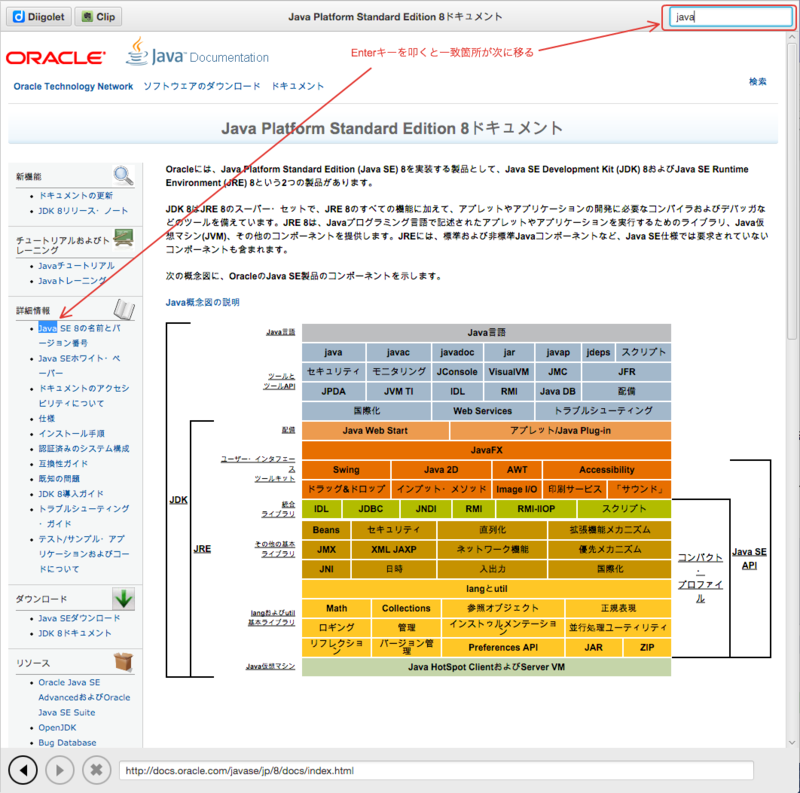Open Java SE 8の名前とバージョン番号 link

click(80, 335)
